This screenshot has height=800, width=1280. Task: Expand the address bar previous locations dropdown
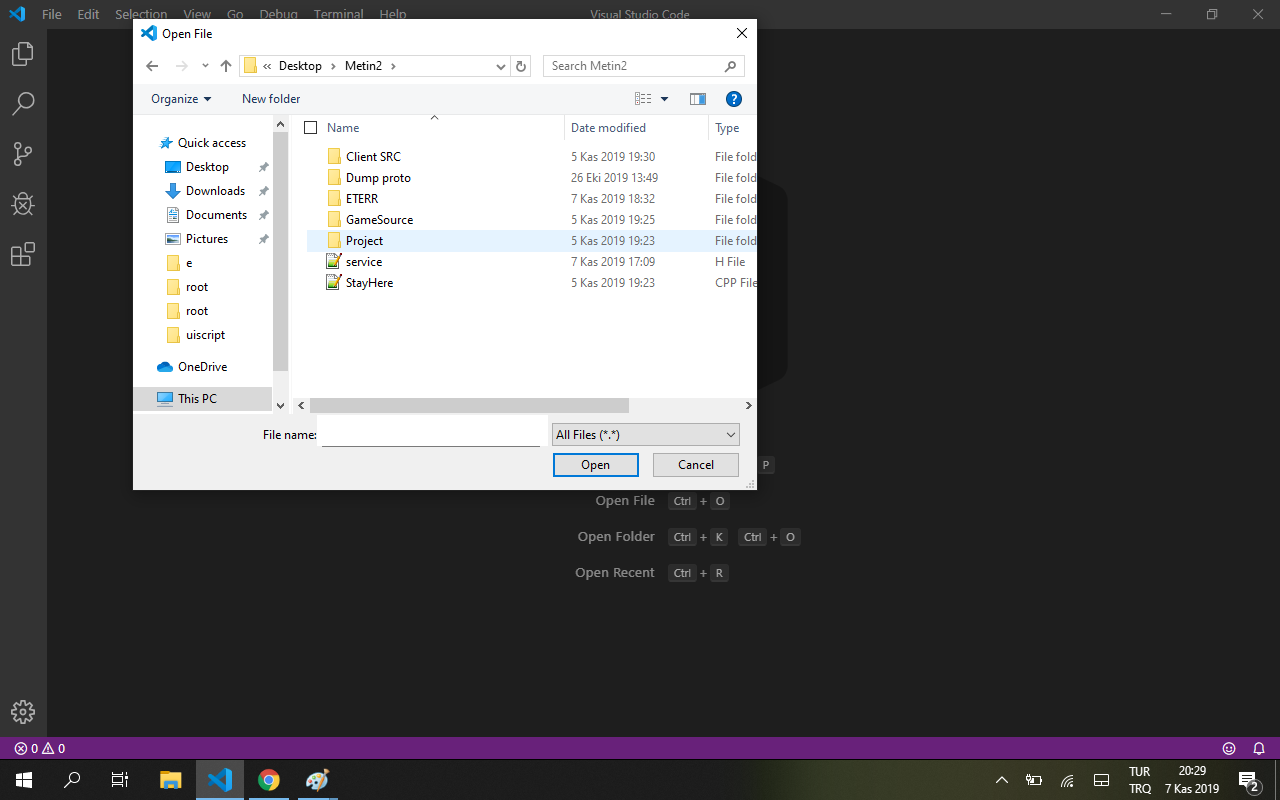(501, 66)
